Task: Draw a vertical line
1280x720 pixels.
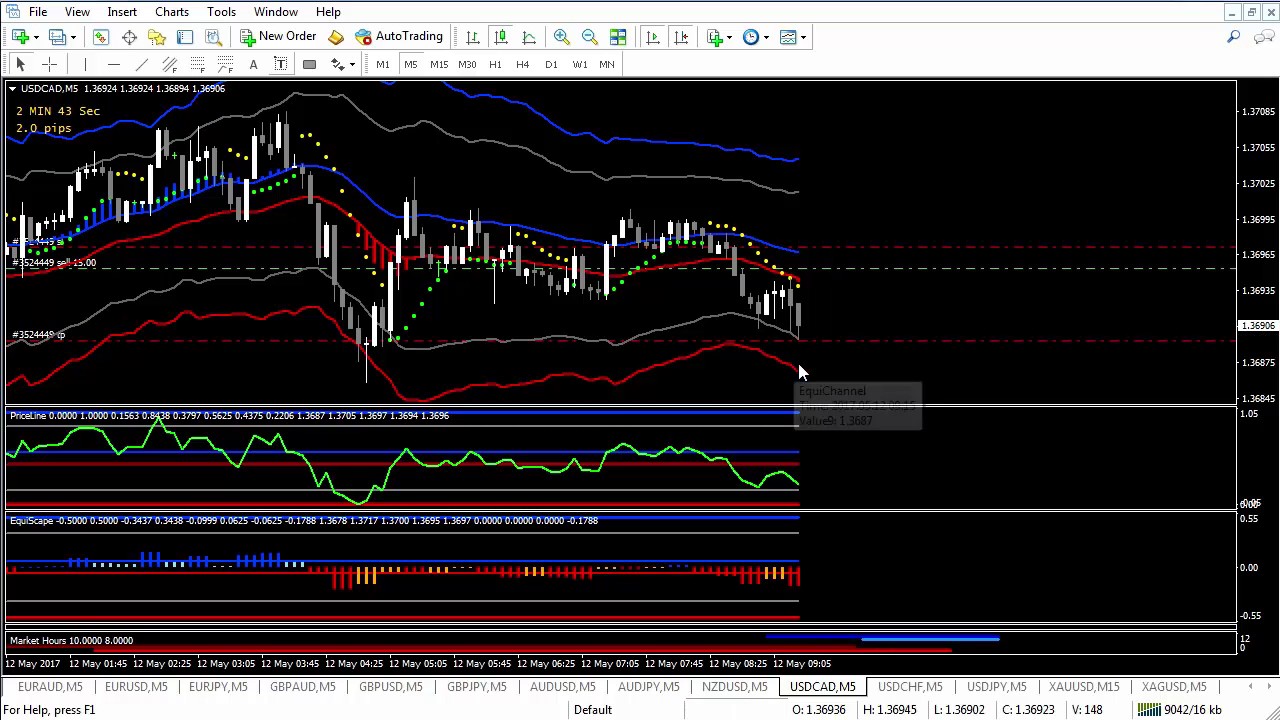Action: 86,64
